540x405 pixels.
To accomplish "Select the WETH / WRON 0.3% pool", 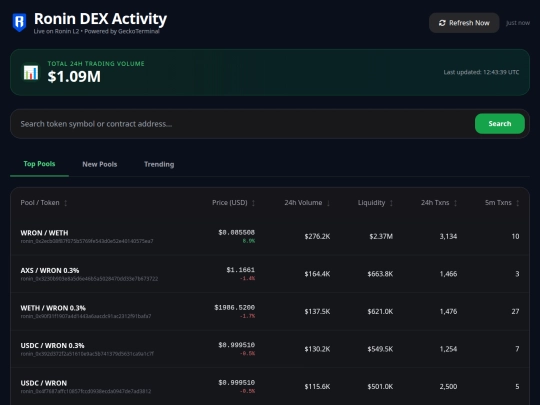I will pos(270,311).
